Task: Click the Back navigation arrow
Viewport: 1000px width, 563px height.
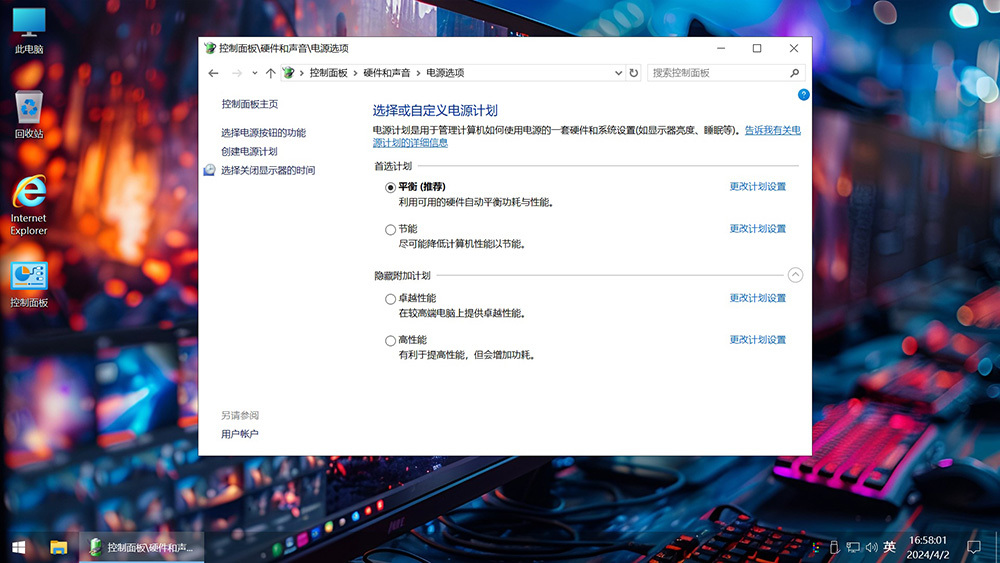Action: point(213,73)
